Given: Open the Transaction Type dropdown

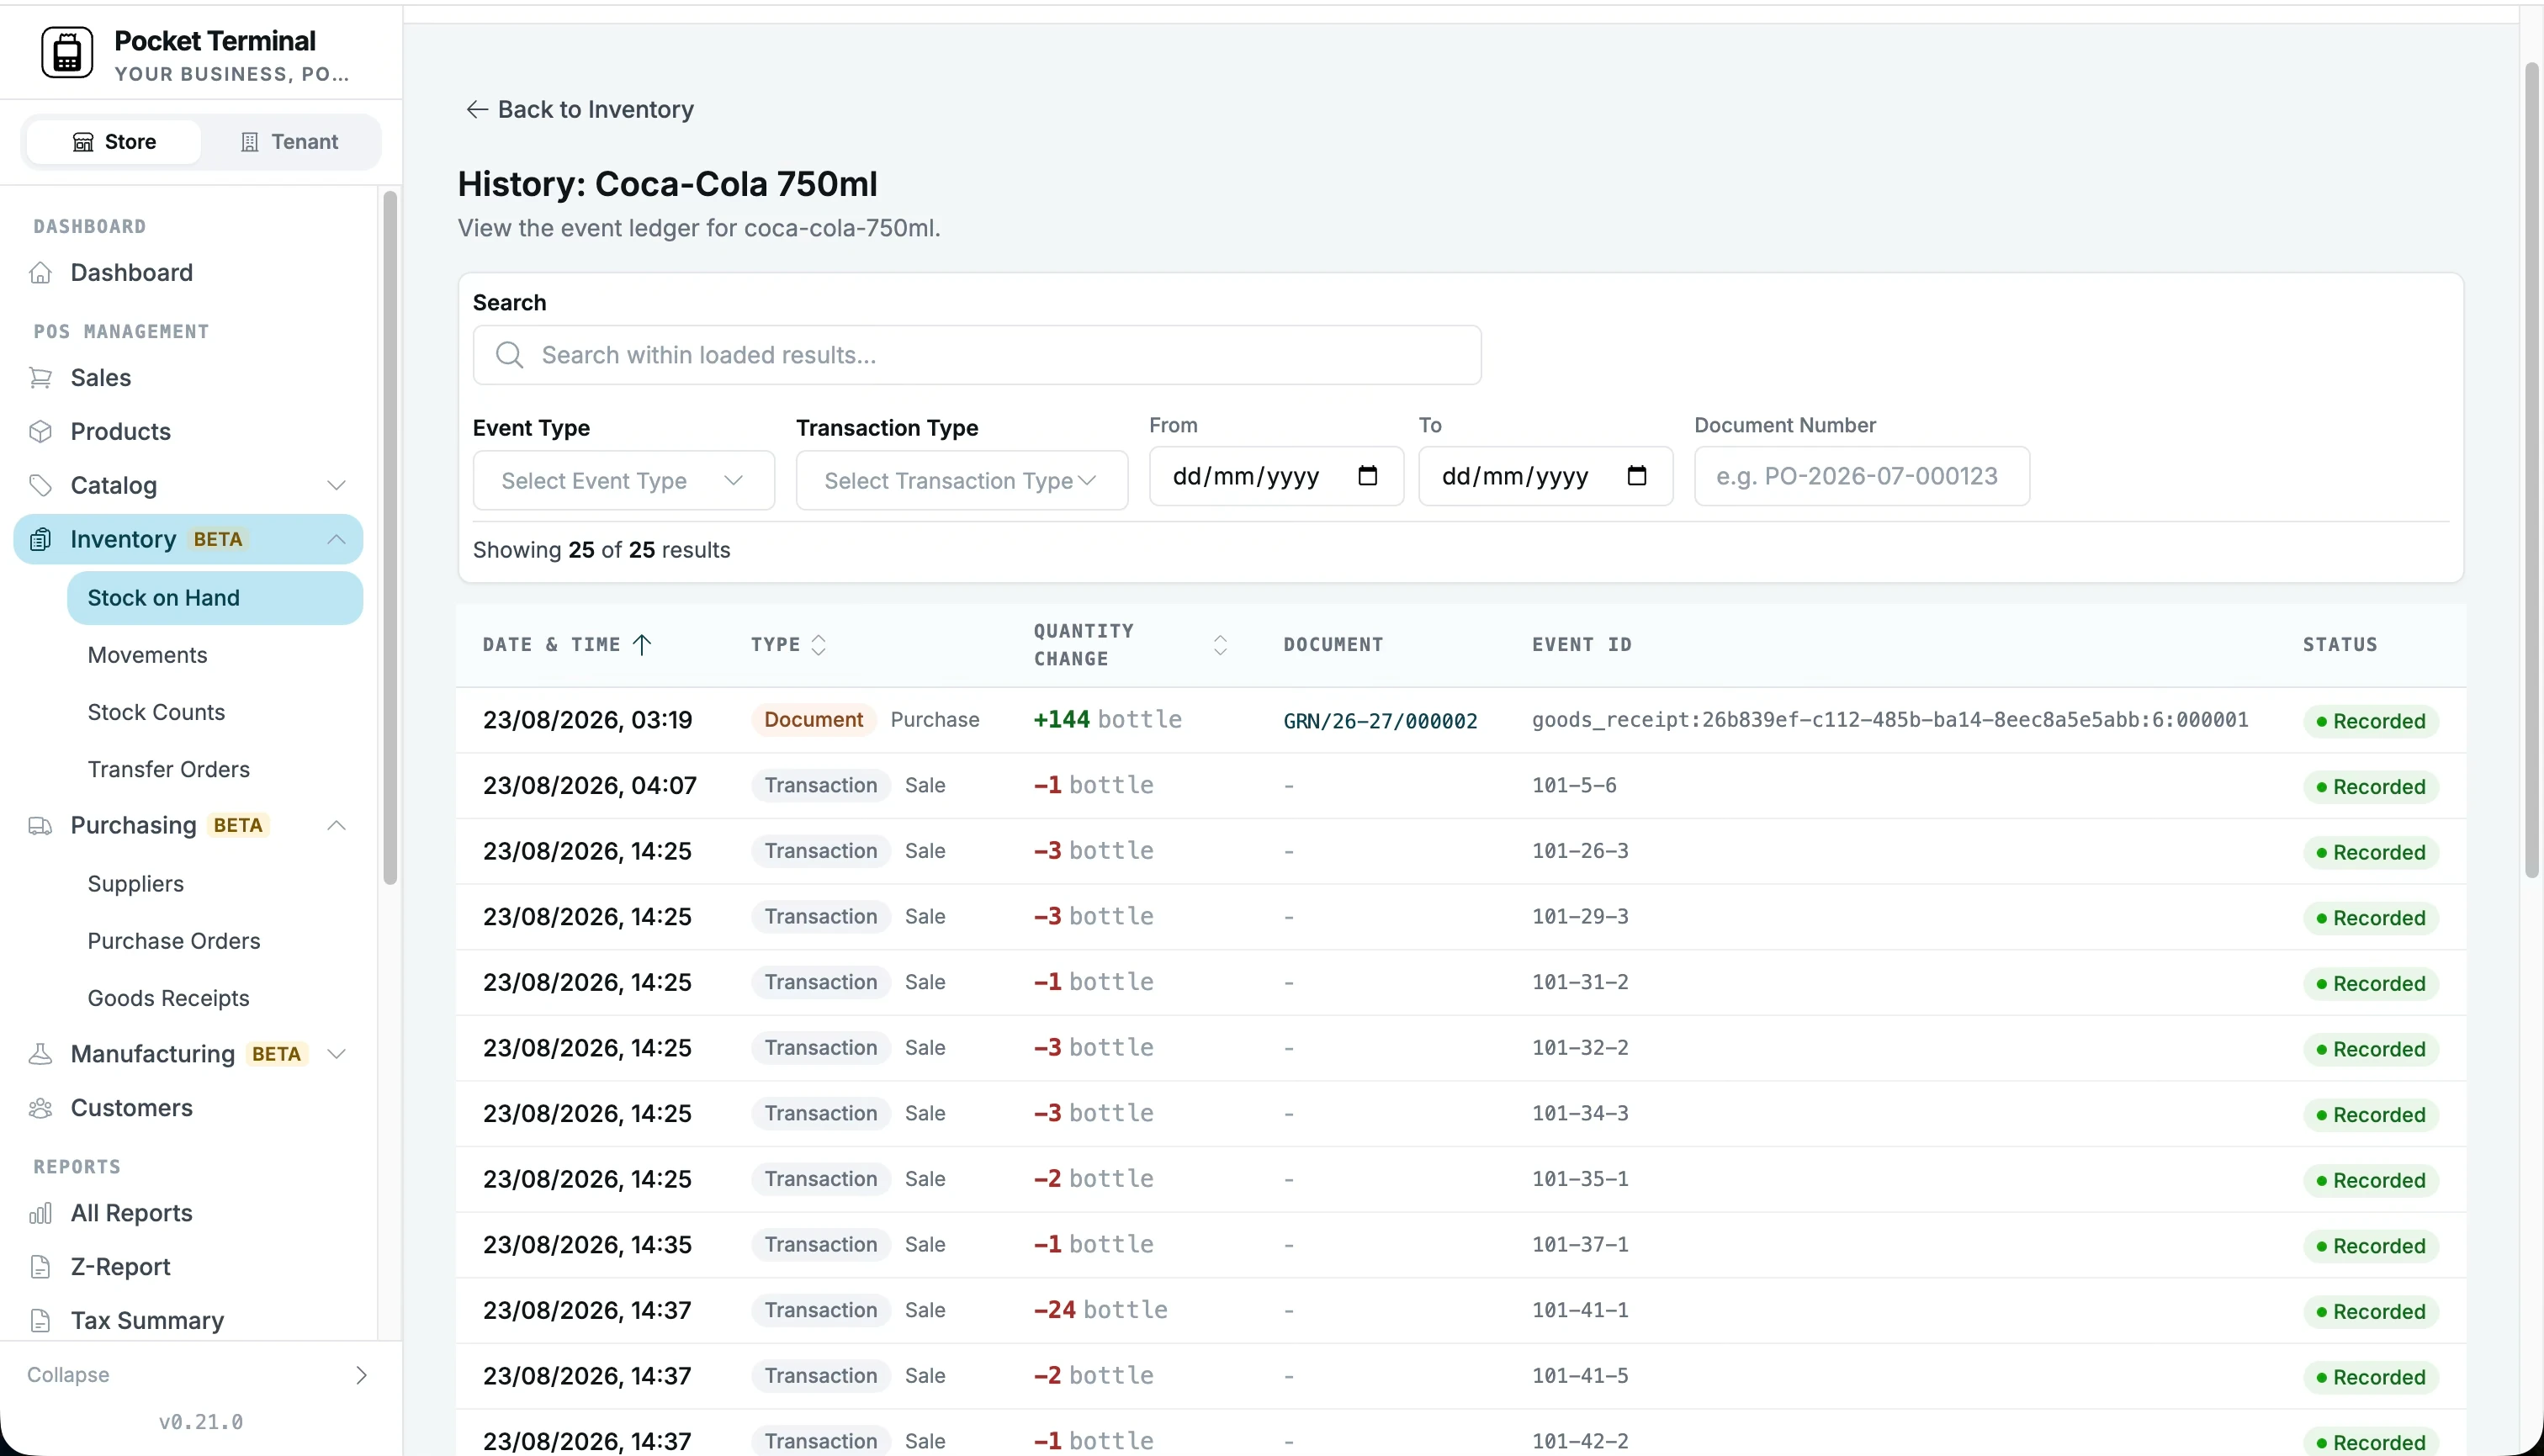Looking at the screenshot, I should pos(961,481).
